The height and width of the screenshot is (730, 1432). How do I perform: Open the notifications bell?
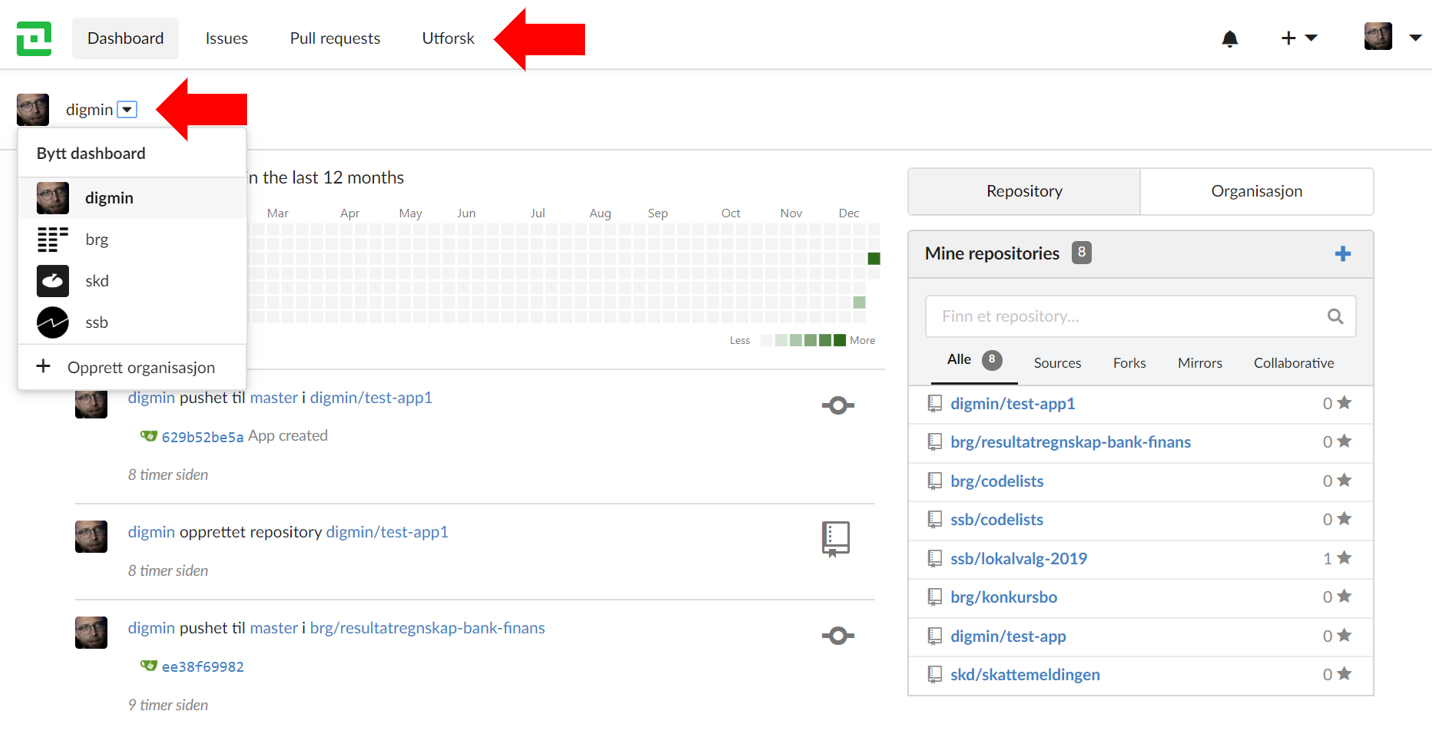pos(1230,39)
